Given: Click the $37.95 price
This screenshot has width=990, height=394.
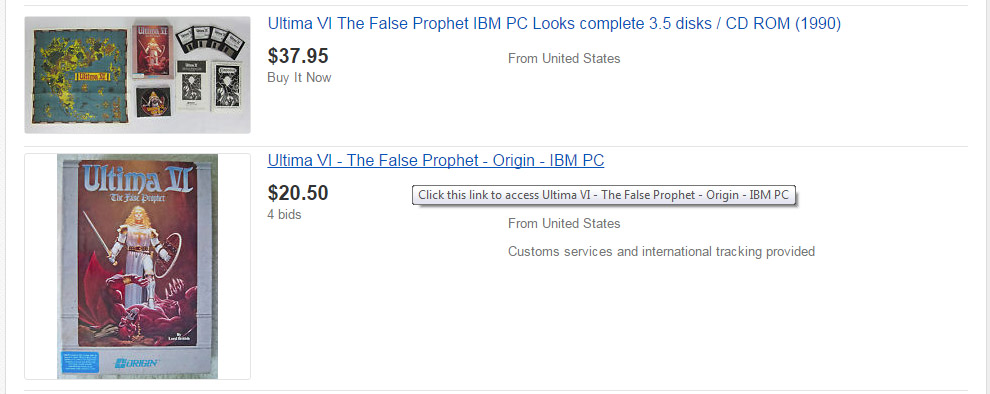Looking at the screenshot, I should [x=298, y=56].
